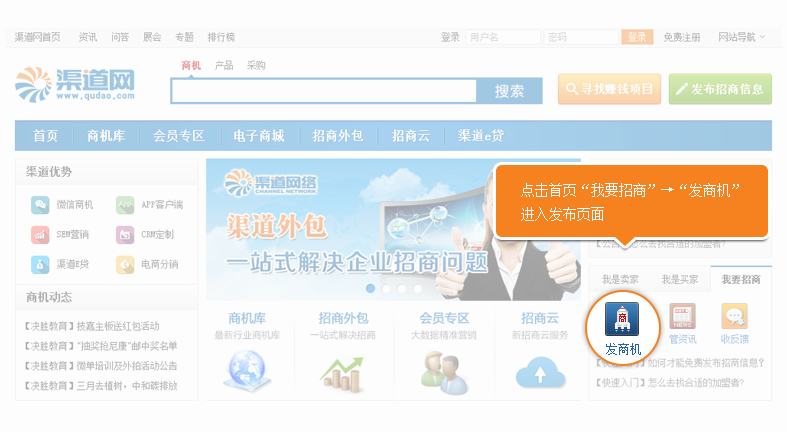
Task: Switch to the 我要招商 tab
Action: point(741,279)
